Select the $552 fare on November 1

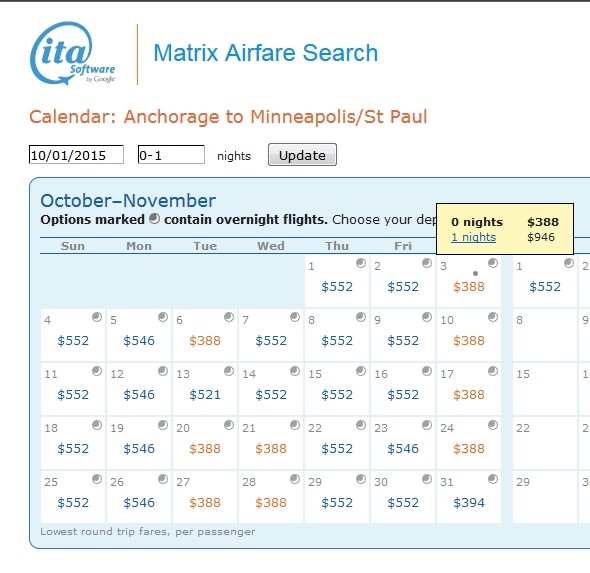pyautogui.click(x=545, y=287)
